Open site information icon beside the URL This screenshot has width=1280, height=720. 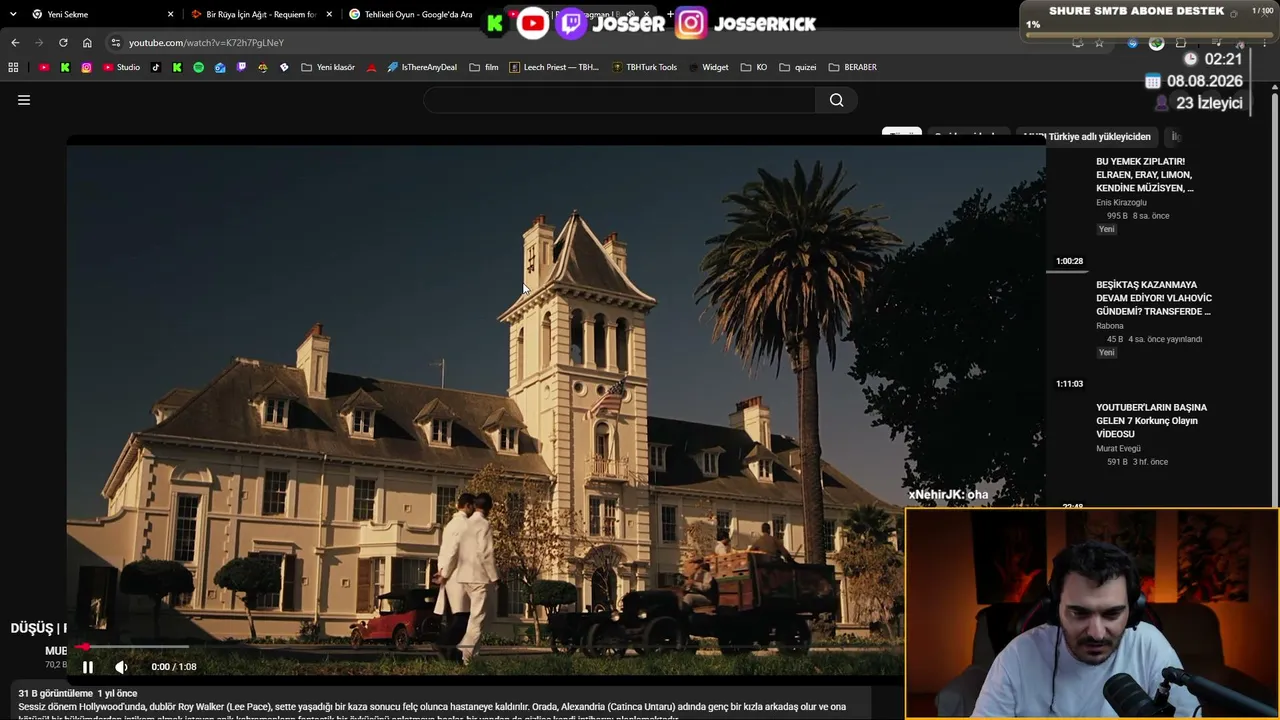pyautogui.click(x=116, y=43)
